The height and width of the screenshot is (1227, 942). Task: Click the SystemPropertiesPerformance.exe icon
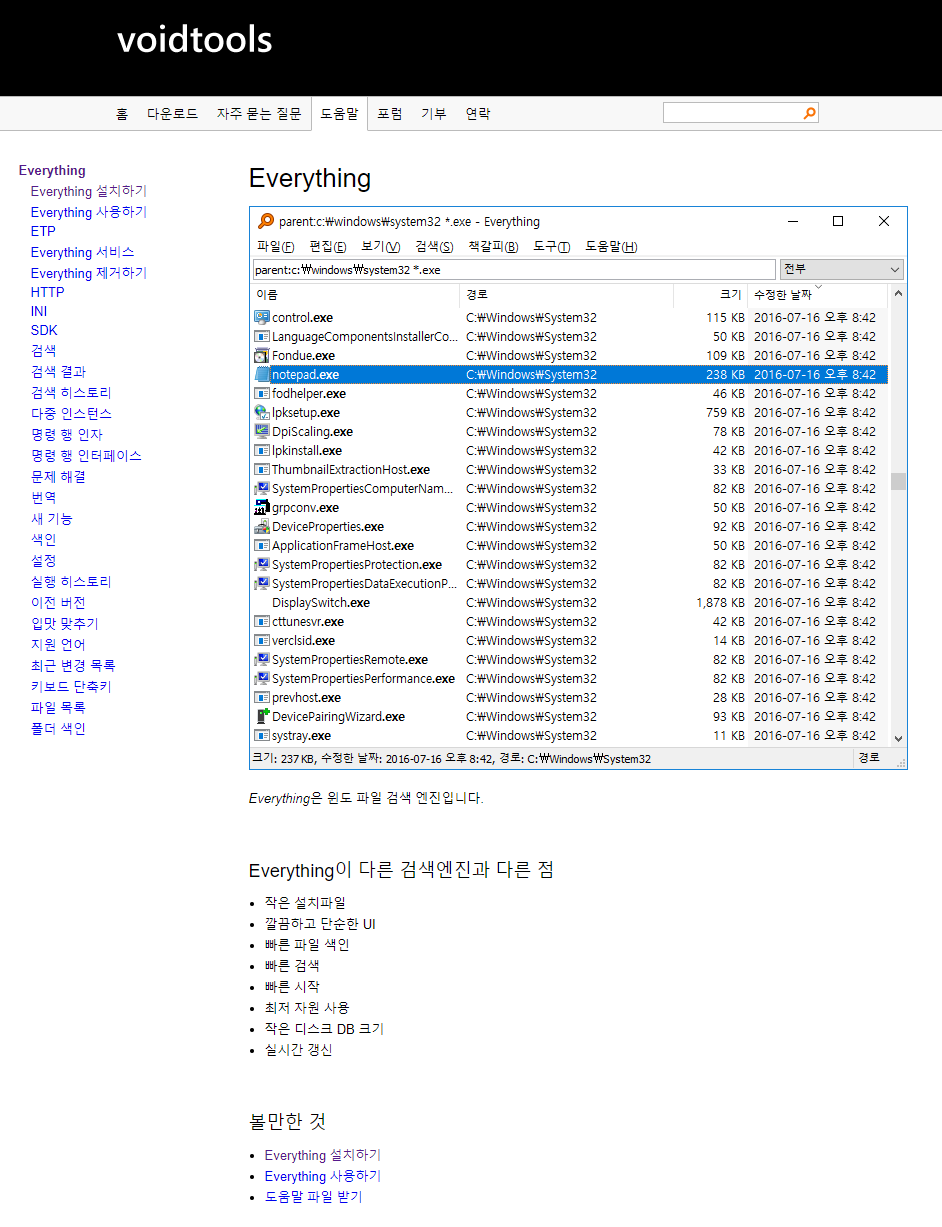[x=262, y=678]
